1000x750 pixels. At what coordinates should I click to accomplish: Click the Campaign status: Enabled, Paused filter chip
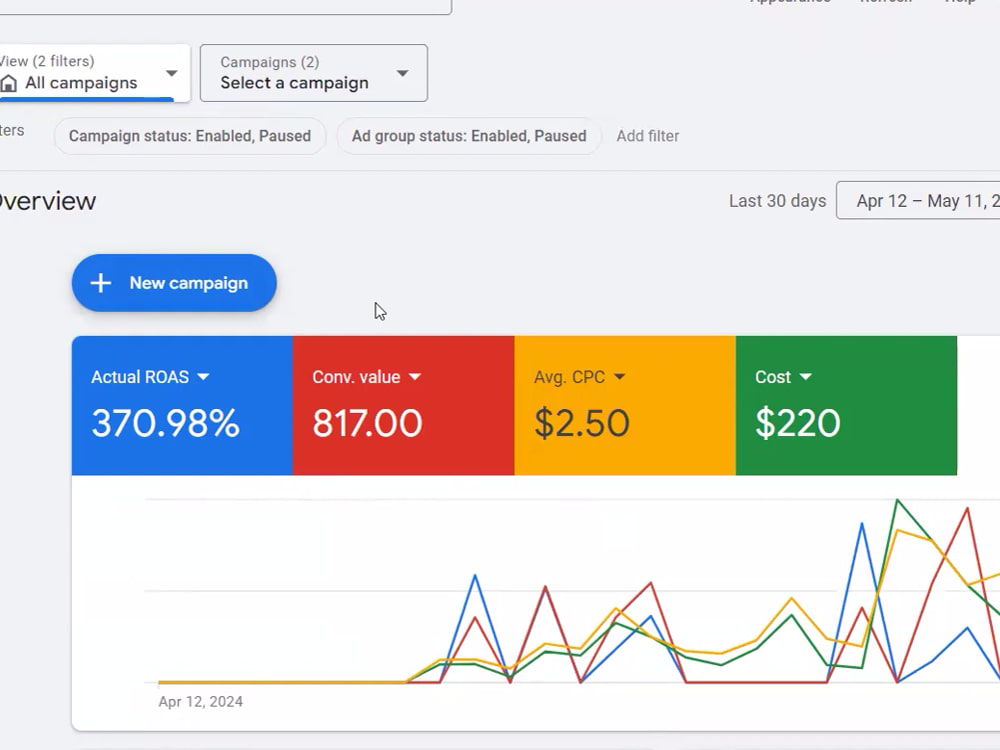click(190, 136)
